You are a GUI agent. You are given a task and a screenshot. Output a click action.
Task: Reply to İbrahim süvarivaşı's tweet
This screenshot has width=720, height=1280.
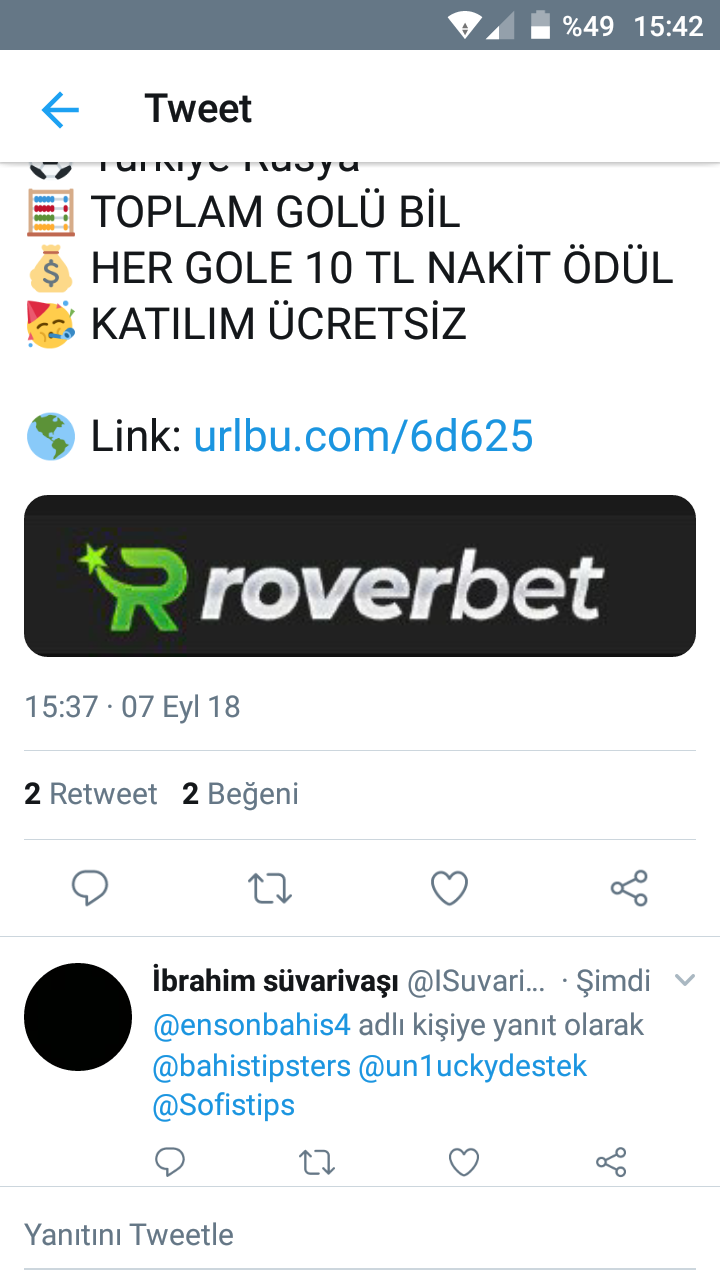(170, 1161)
